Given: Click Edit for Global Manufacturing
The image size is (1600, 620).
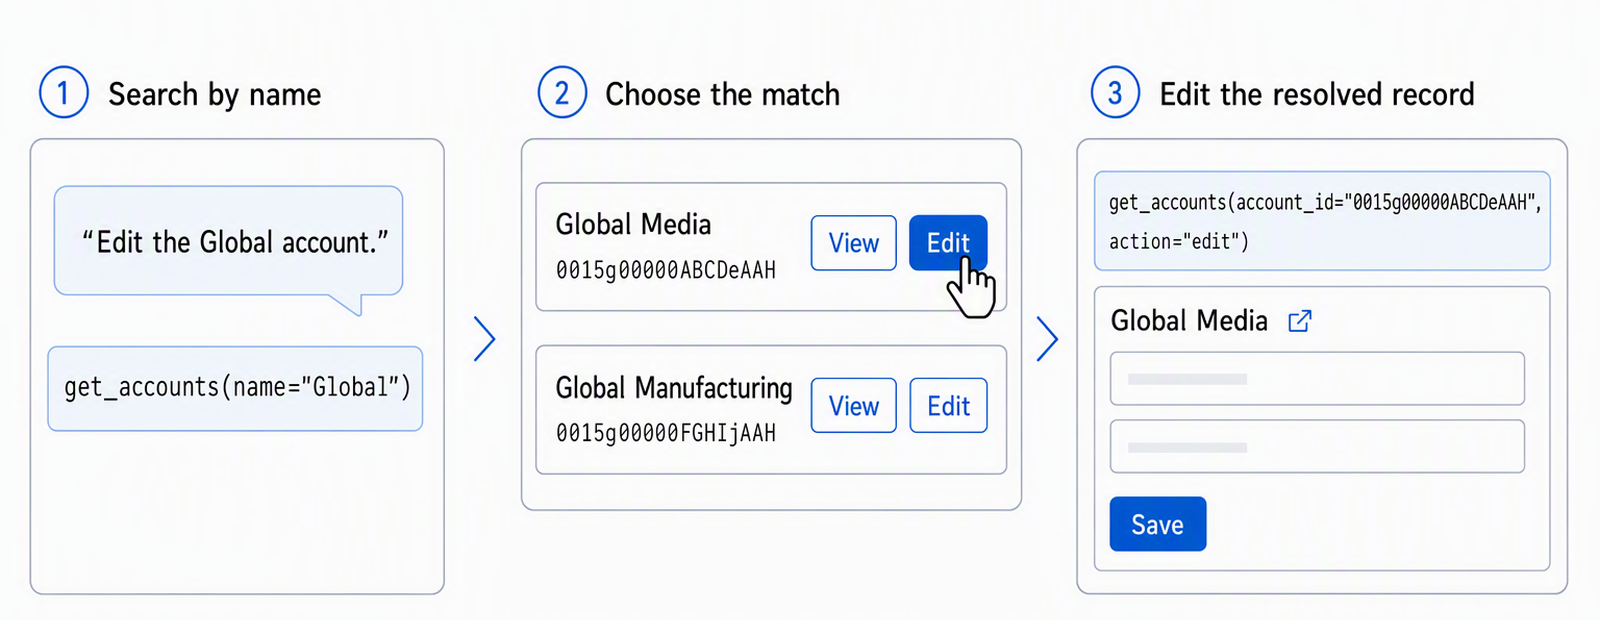Looking at the screenshot, I should [x=948, y=406].
